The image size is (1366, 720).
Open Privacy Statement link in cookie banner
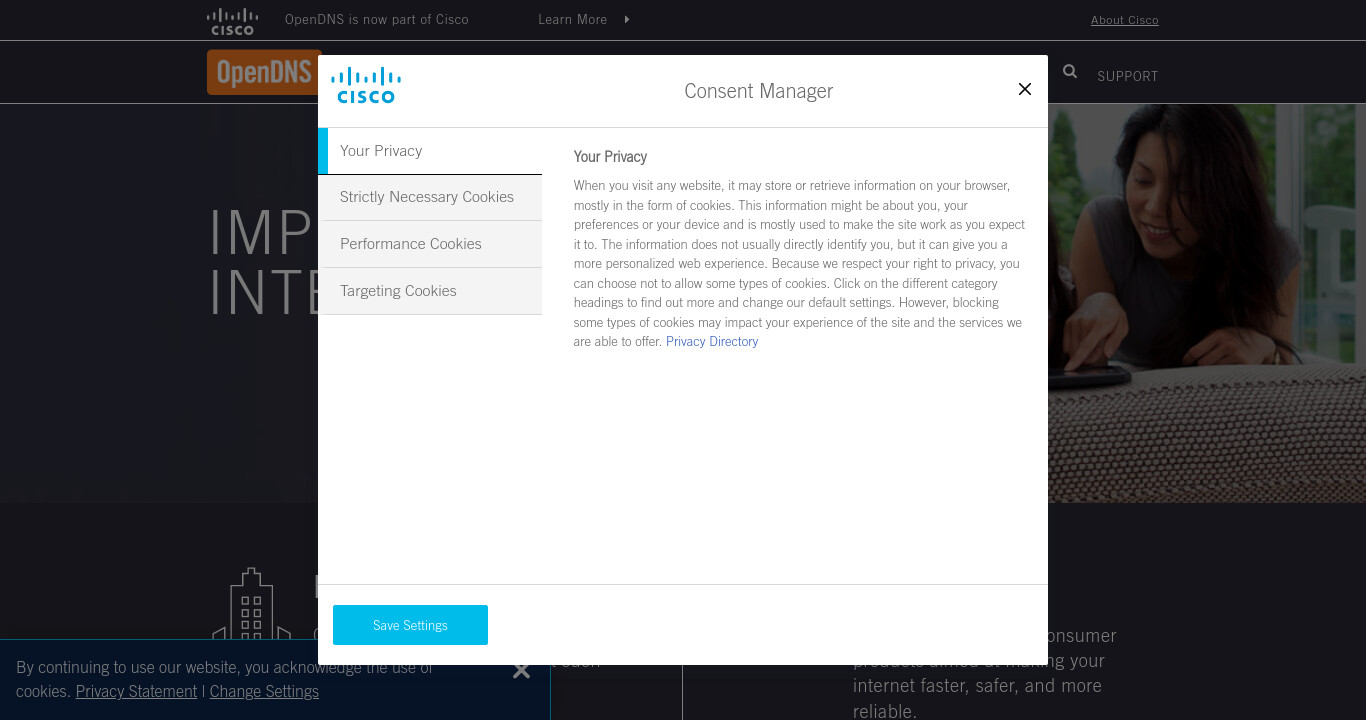(136, 691)
